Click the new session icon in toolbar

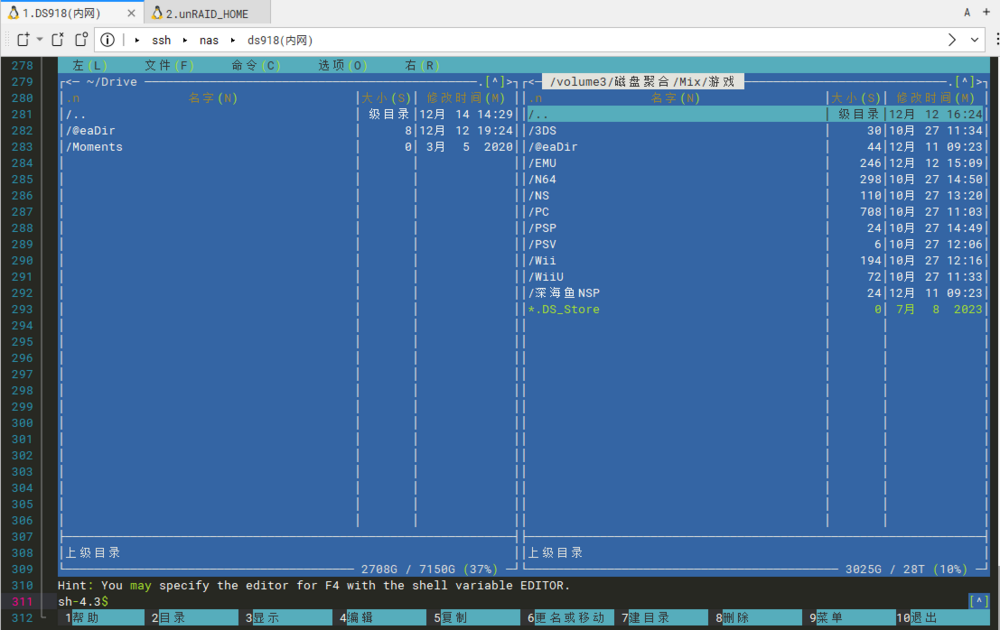click(x=24, y=40)
